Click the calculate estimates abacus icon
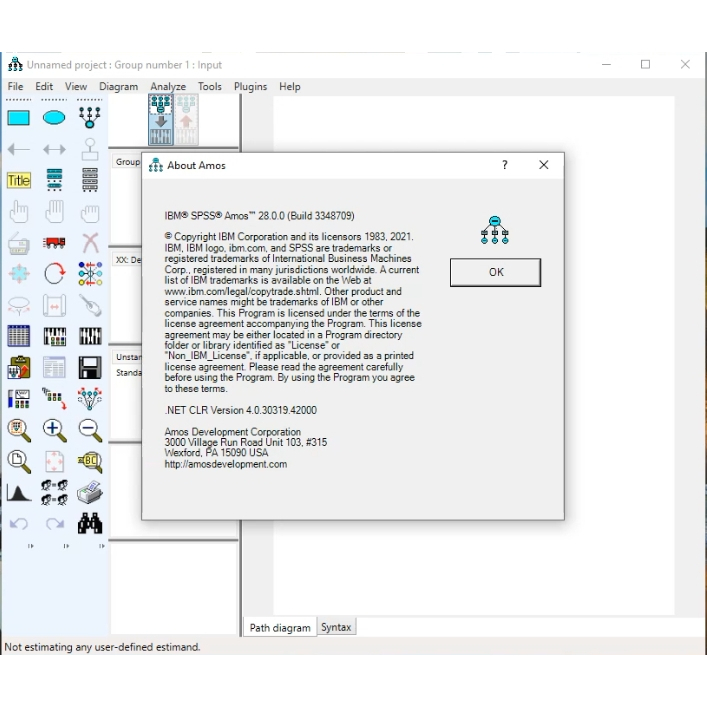The width and height of the screenshot is (707, 707). [x=90, y=336]
